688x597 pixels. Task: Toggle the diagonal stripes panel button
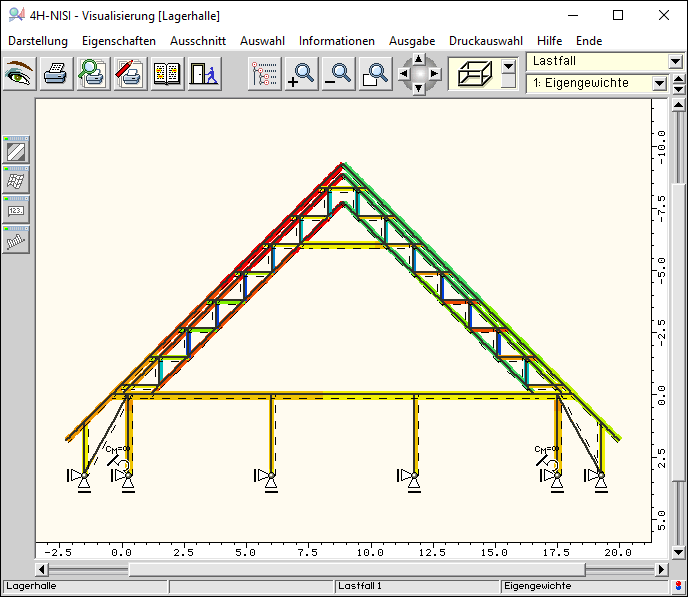pos(16,152)
